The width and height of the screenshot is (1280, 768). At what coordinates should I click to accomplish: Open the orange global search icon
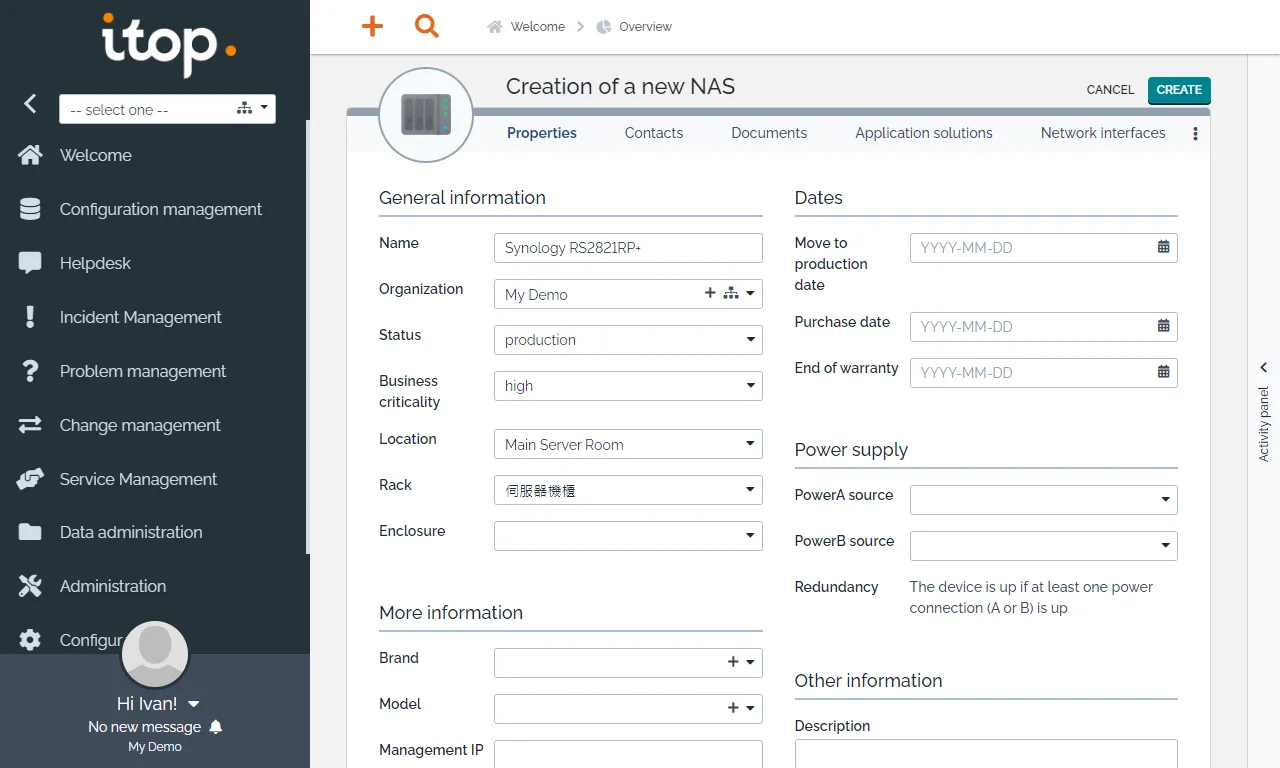427,27
